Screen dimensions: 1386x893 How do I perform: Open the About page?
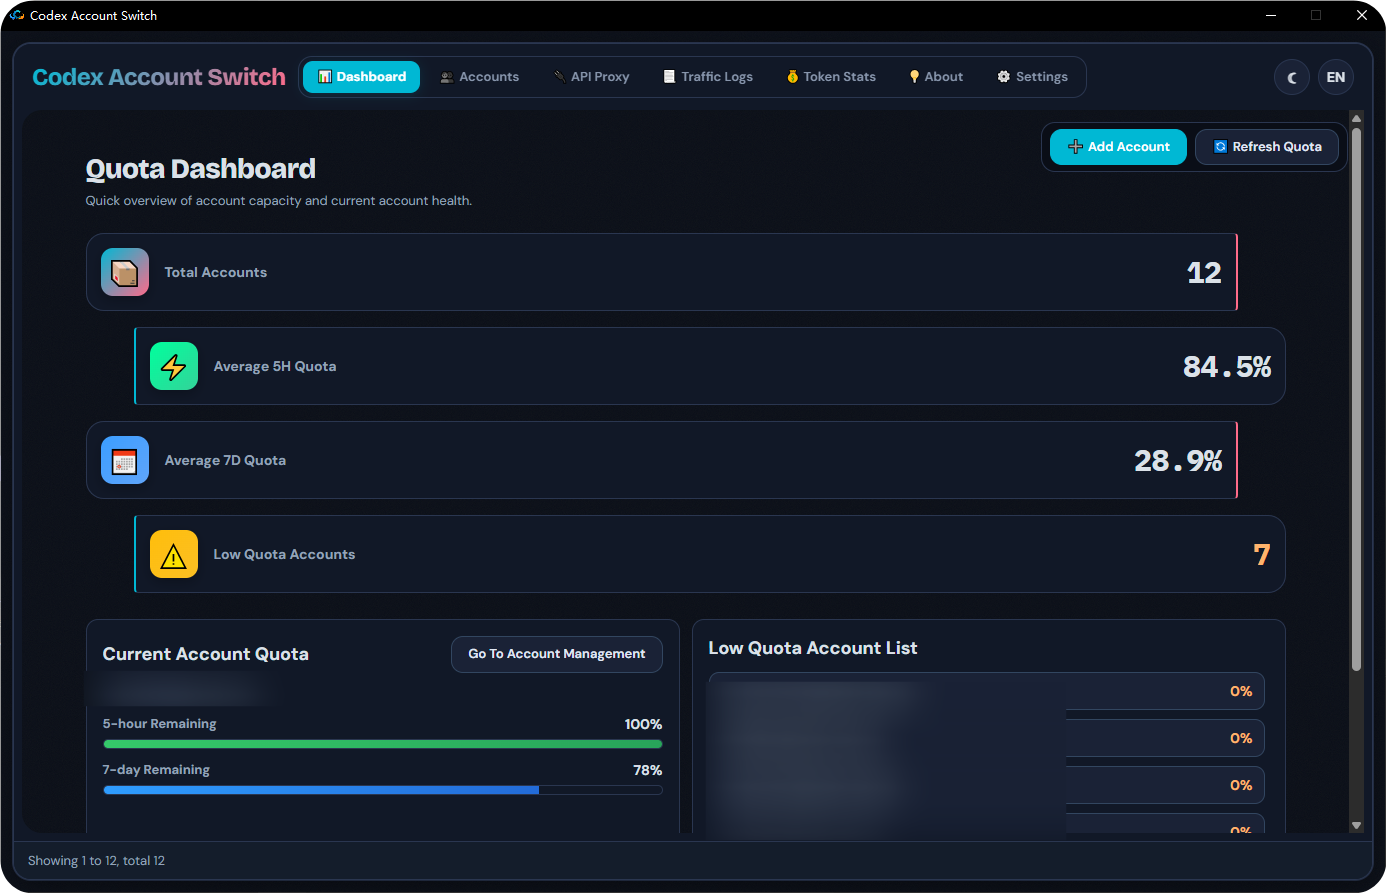click(x=935, y=76)
